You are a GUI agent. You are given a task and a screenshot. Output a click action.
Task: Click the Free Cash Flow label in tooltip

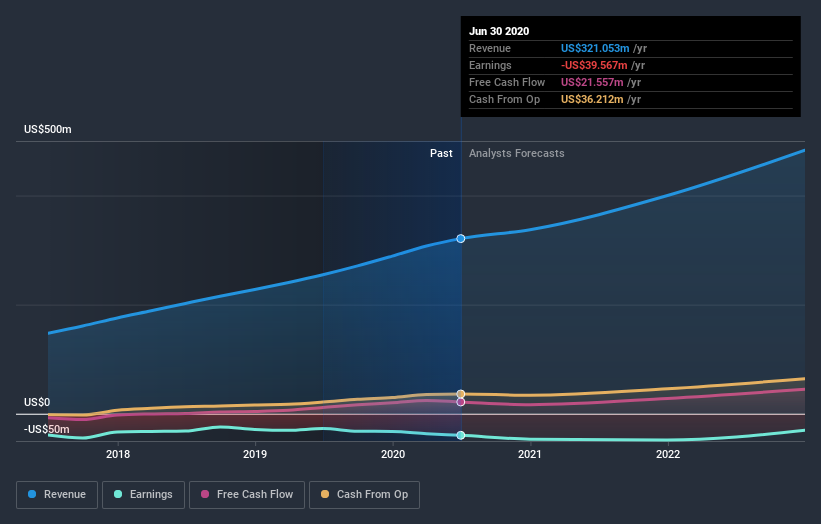(x=507, y=83)
